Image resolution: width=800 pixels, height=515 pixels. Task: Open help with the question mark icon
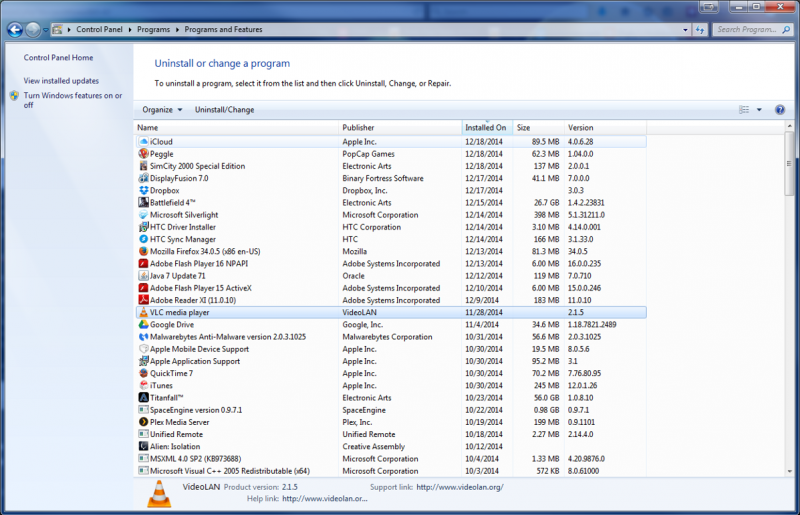tap(780, 110)
